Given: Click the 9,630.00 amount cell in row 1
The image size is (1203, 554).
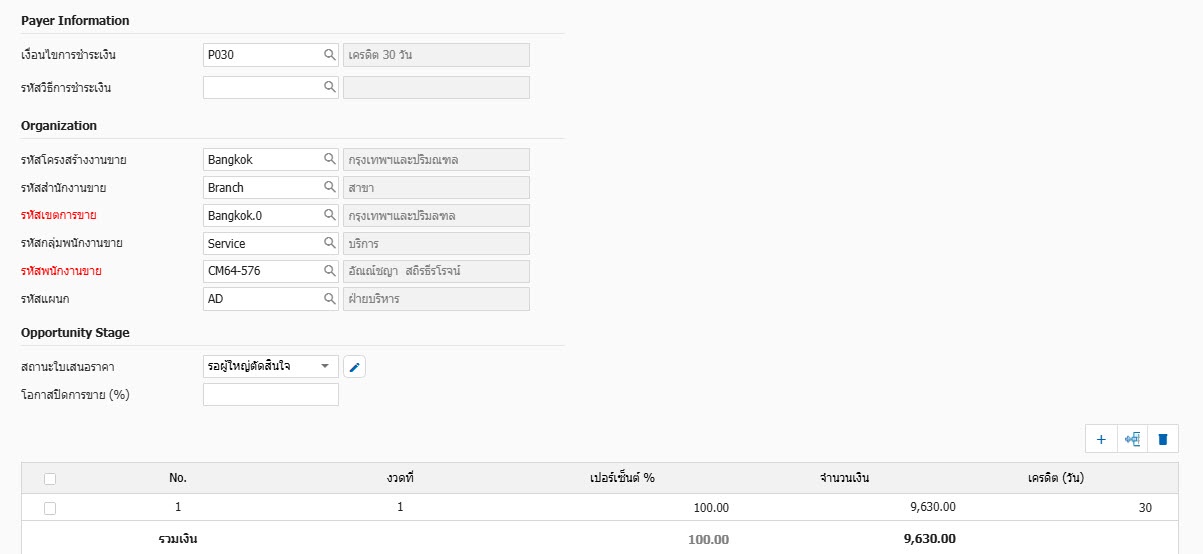Looking at the screenshot, I should [932, 508].
